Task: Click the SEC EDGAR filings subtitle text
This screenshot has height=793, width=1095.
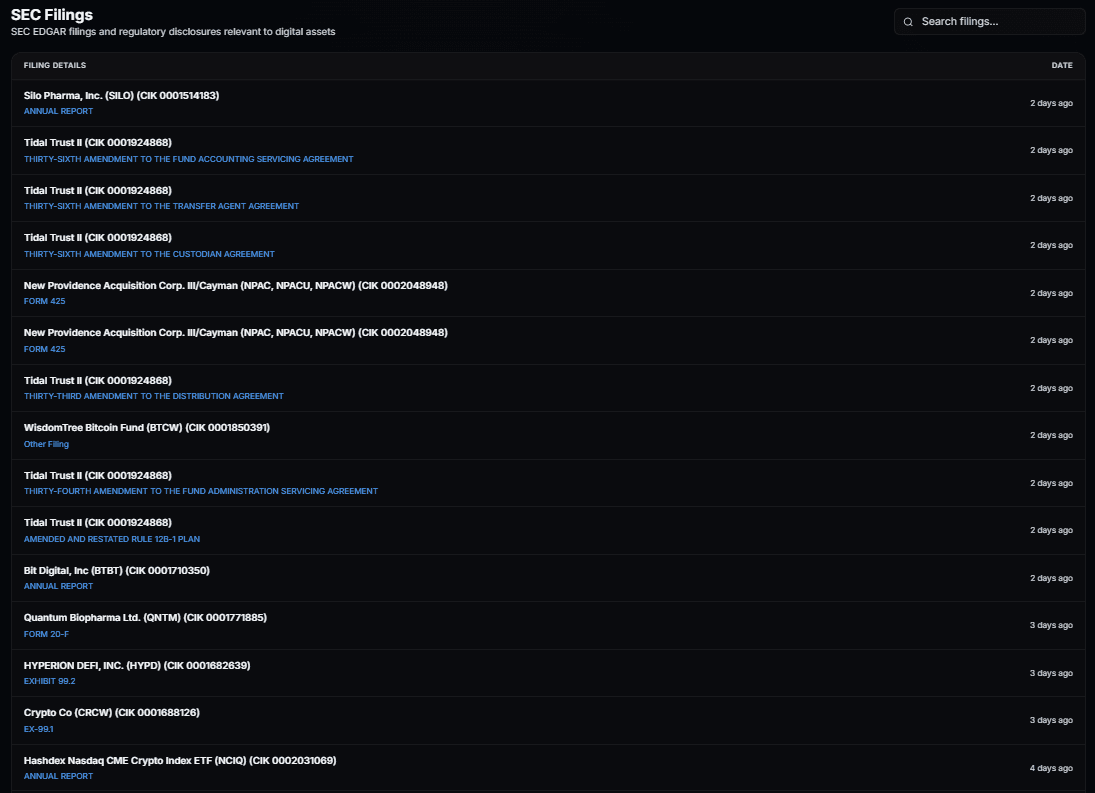Action: pos(172,31)
